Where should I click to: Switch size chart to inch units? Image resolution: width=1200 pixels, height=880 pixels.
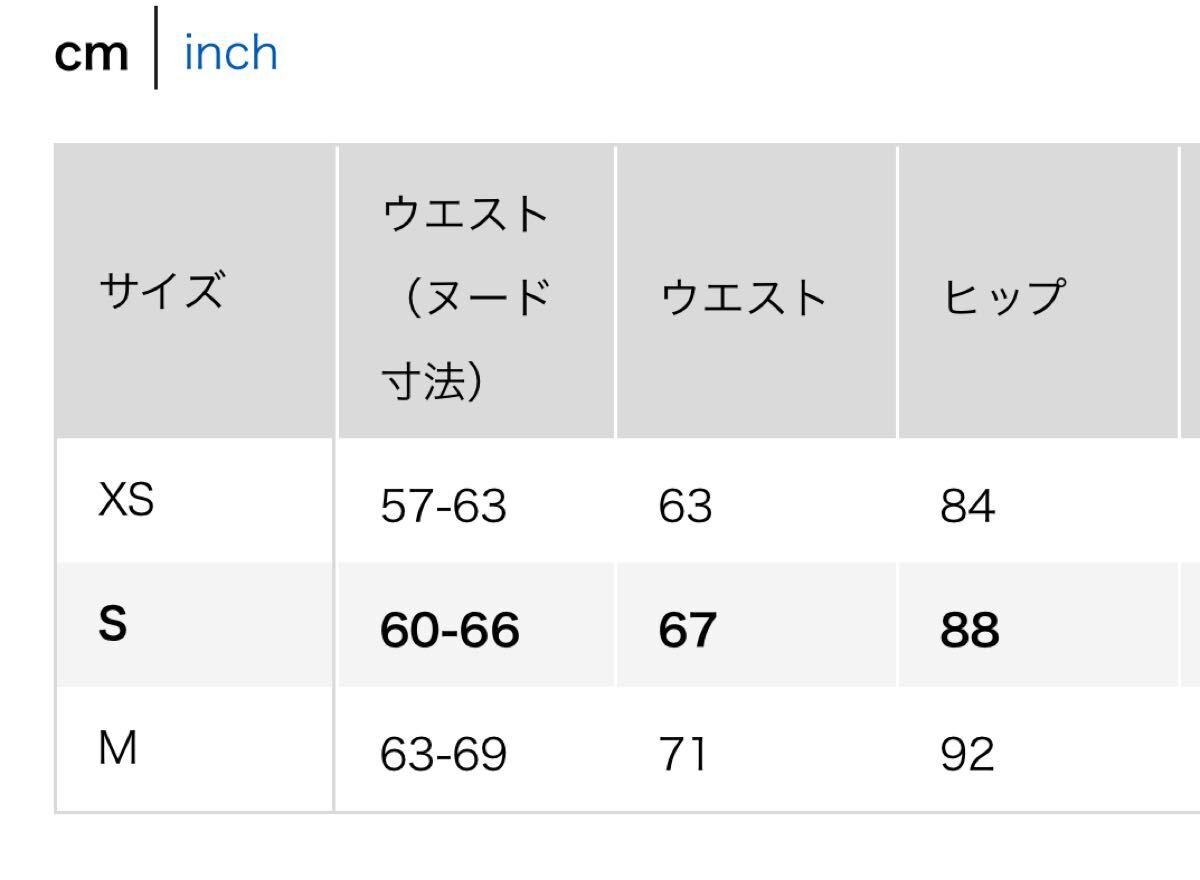click(x=230, y=53)
